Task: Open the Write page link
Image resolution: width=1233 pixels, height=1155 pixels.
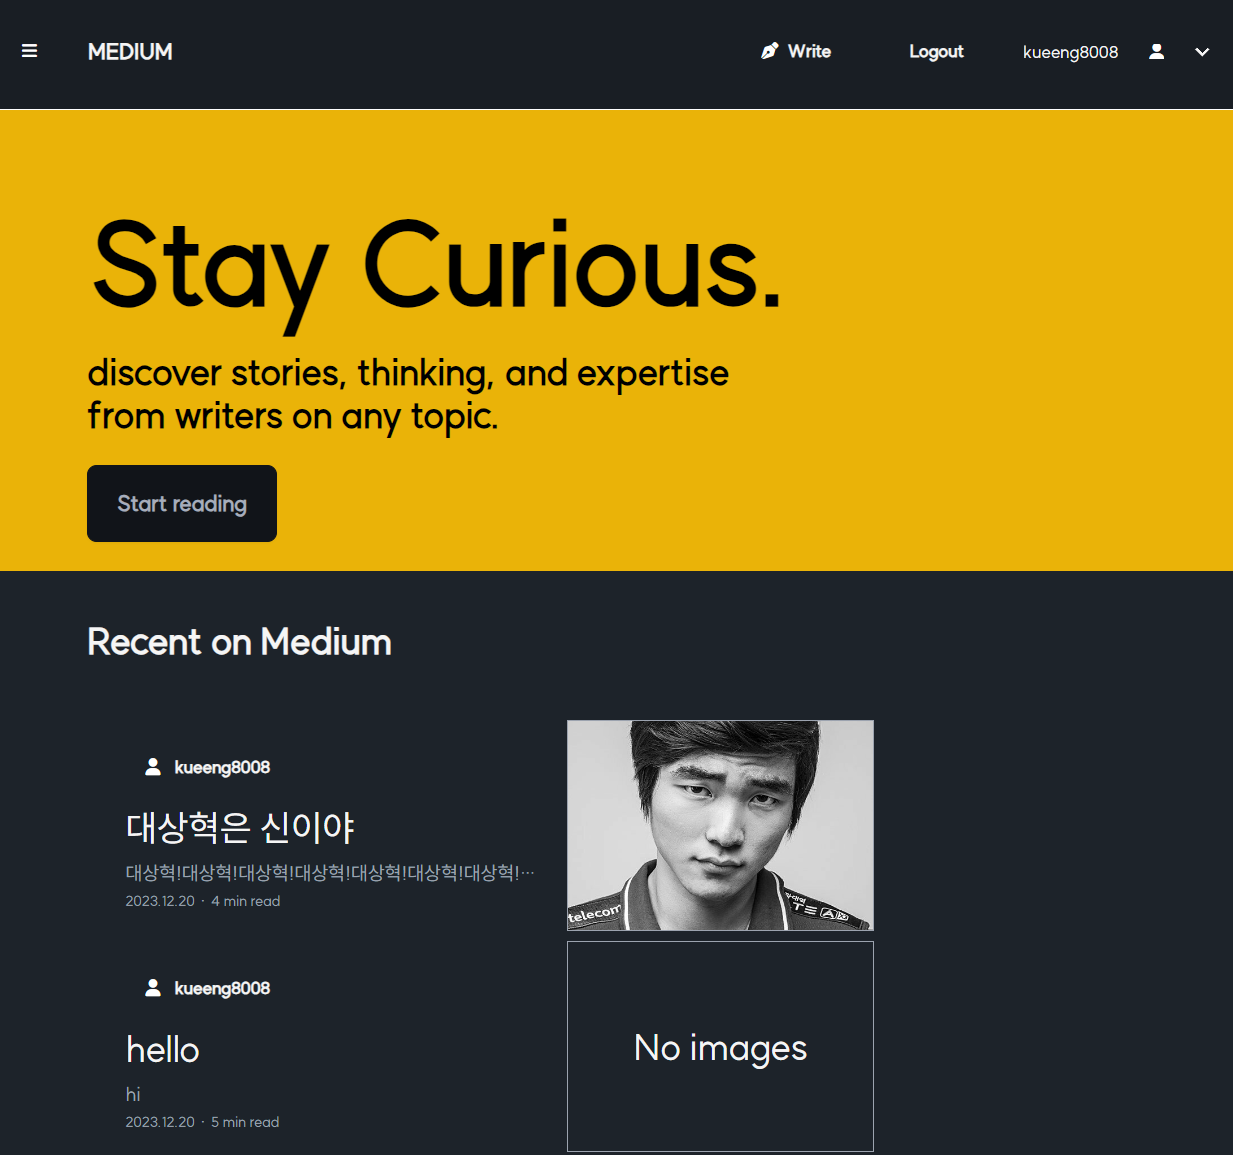Action: [x=809, y=51]
